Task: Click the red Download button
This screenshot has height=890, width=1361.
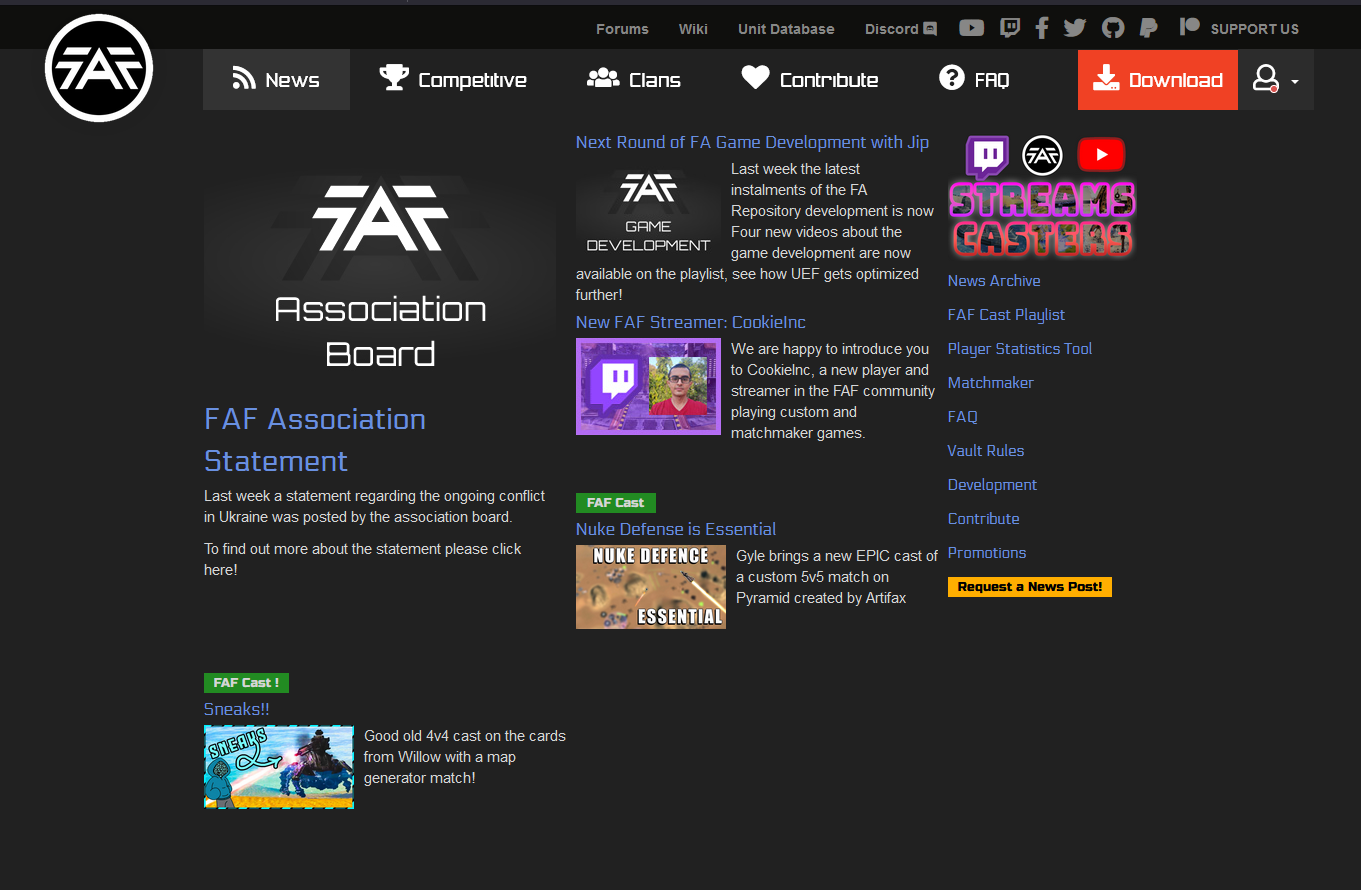Action: click(1158, 80)
